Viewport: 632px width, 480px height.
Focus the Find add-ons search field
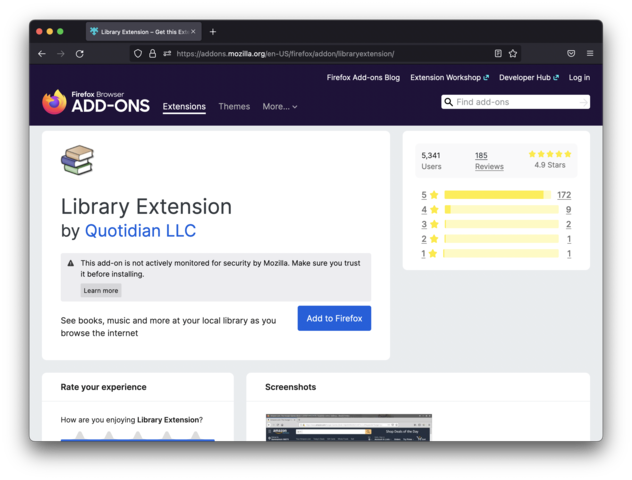[x=516, y=102]
